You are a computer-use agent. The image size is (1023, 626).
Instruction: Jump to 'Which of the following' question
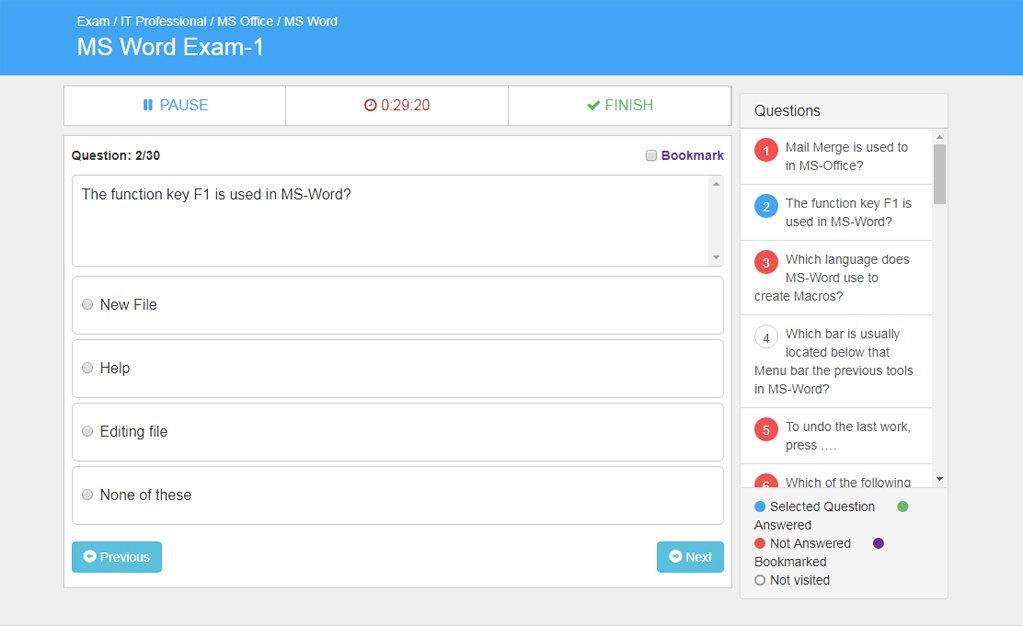[836, 477]
